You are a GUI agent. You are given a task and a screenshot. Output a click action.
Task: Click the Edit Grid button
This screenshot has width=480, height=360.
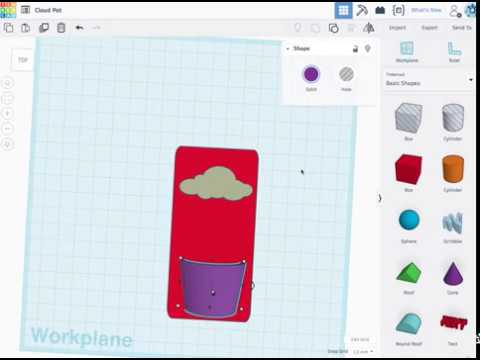tap(360, 340)
